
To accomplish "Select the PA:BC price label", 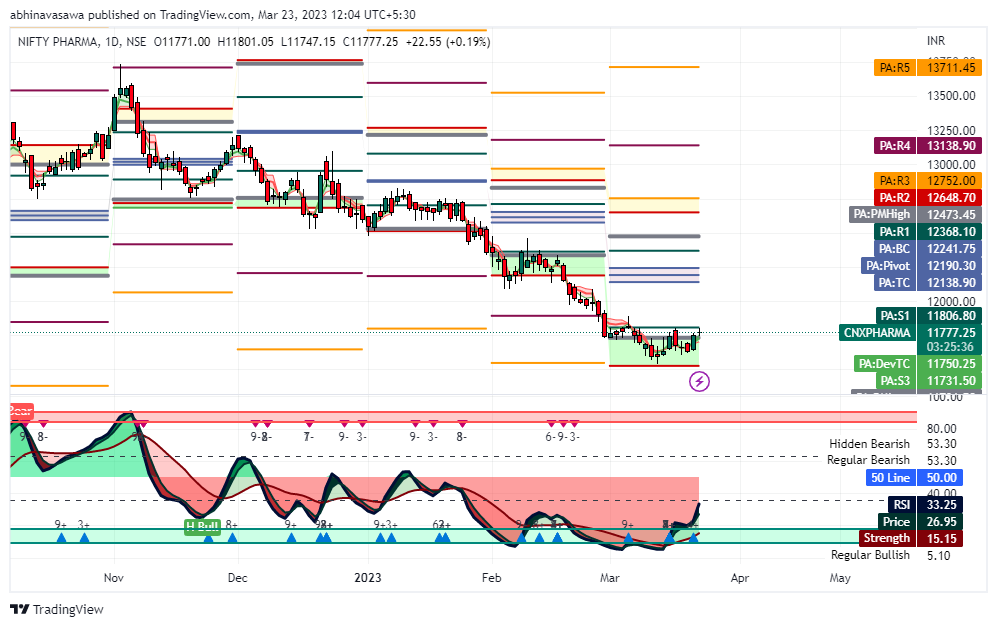I will (895, 249).
